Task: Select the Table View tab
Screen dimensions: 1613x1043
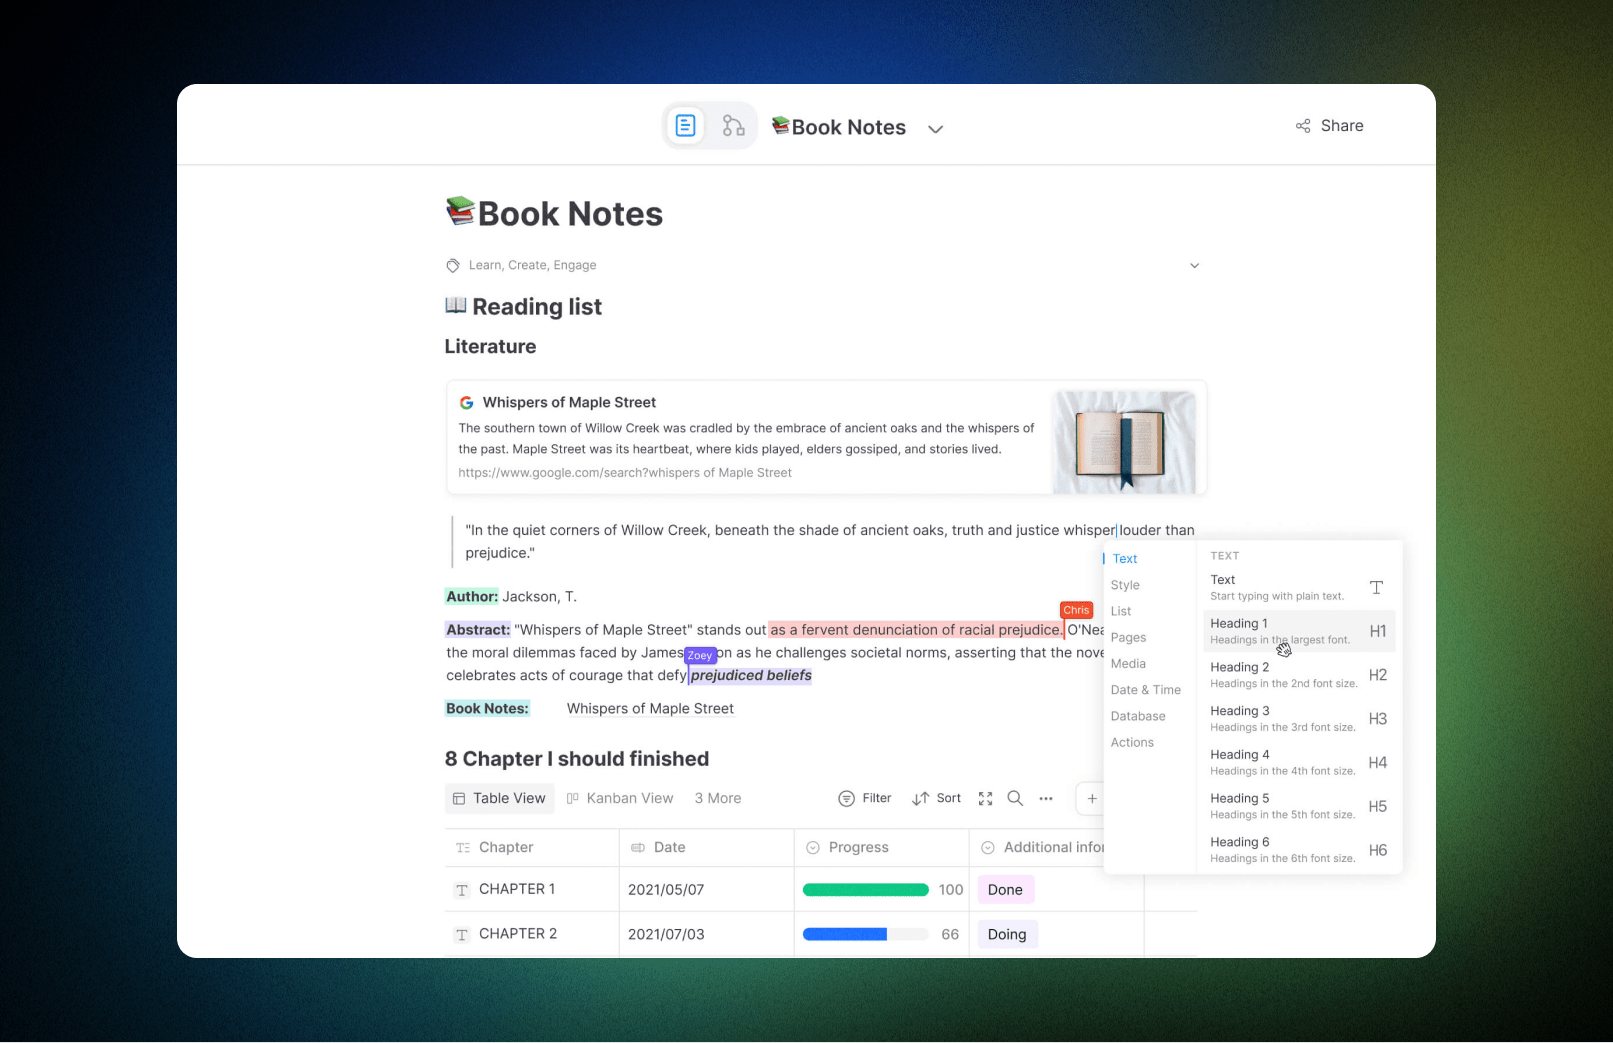Action: tap(499, 798)
